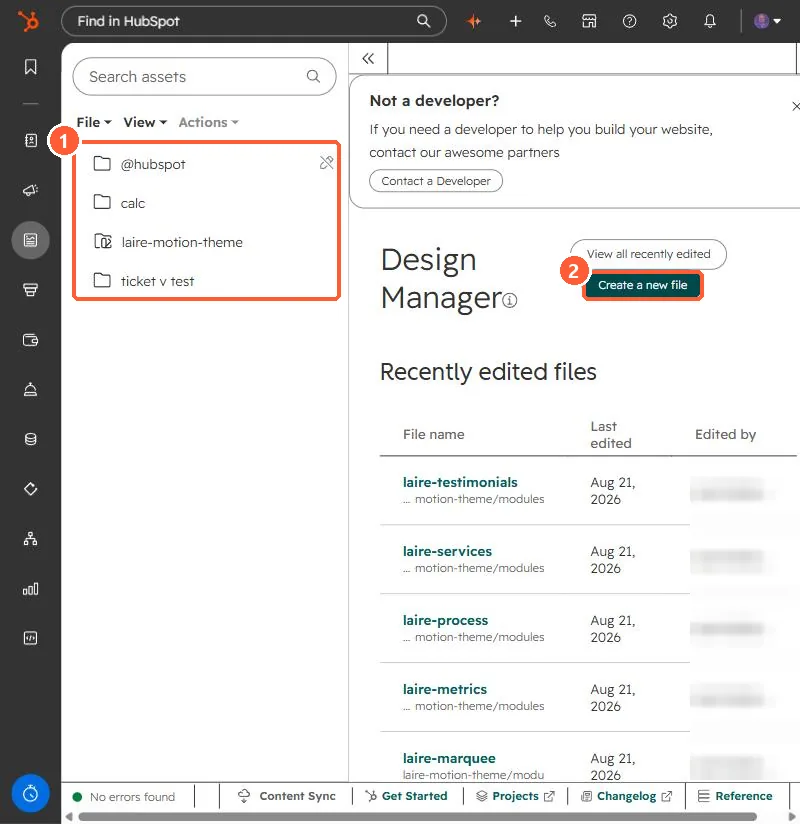Open Content Sync in the bottom bar

click(x=287, y=796)
